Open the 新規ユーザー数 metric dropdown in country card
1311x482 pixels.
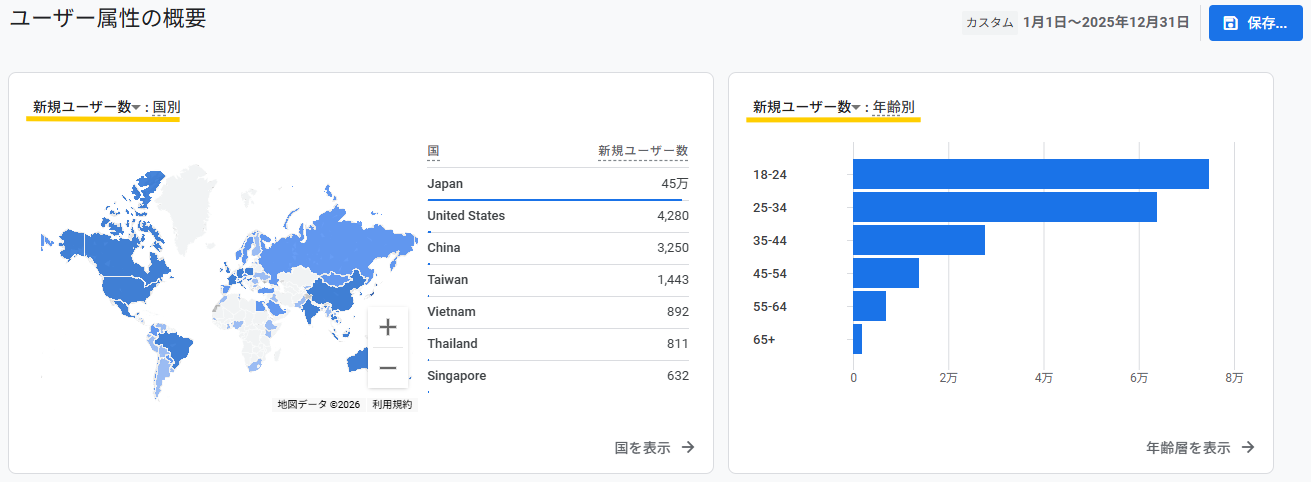tap(87, 107)
